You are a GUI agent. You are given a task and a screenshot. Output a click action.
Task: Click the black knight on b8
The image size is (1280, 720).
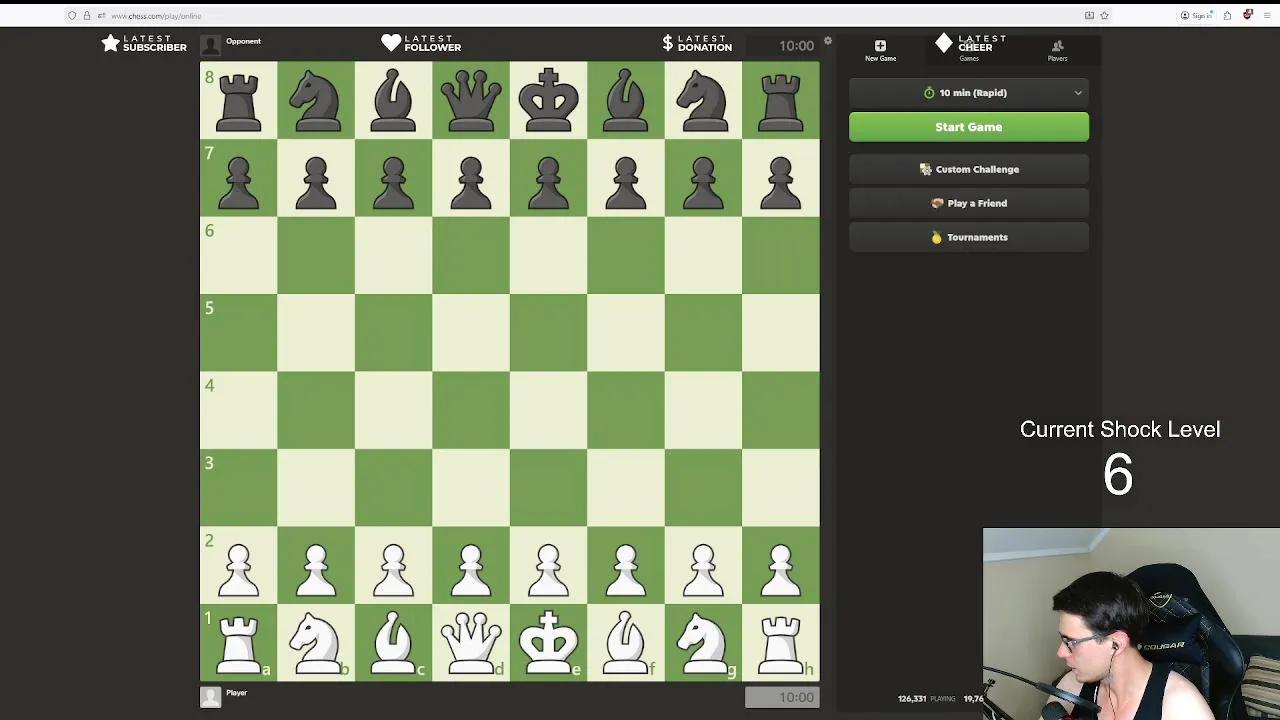tap(316, 100)
